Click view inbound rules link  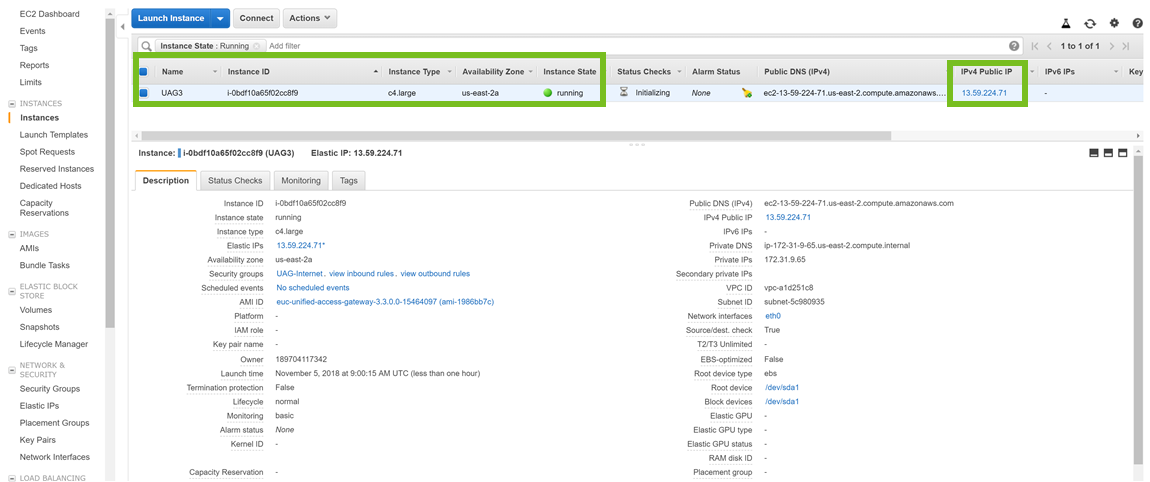(362, 274)
